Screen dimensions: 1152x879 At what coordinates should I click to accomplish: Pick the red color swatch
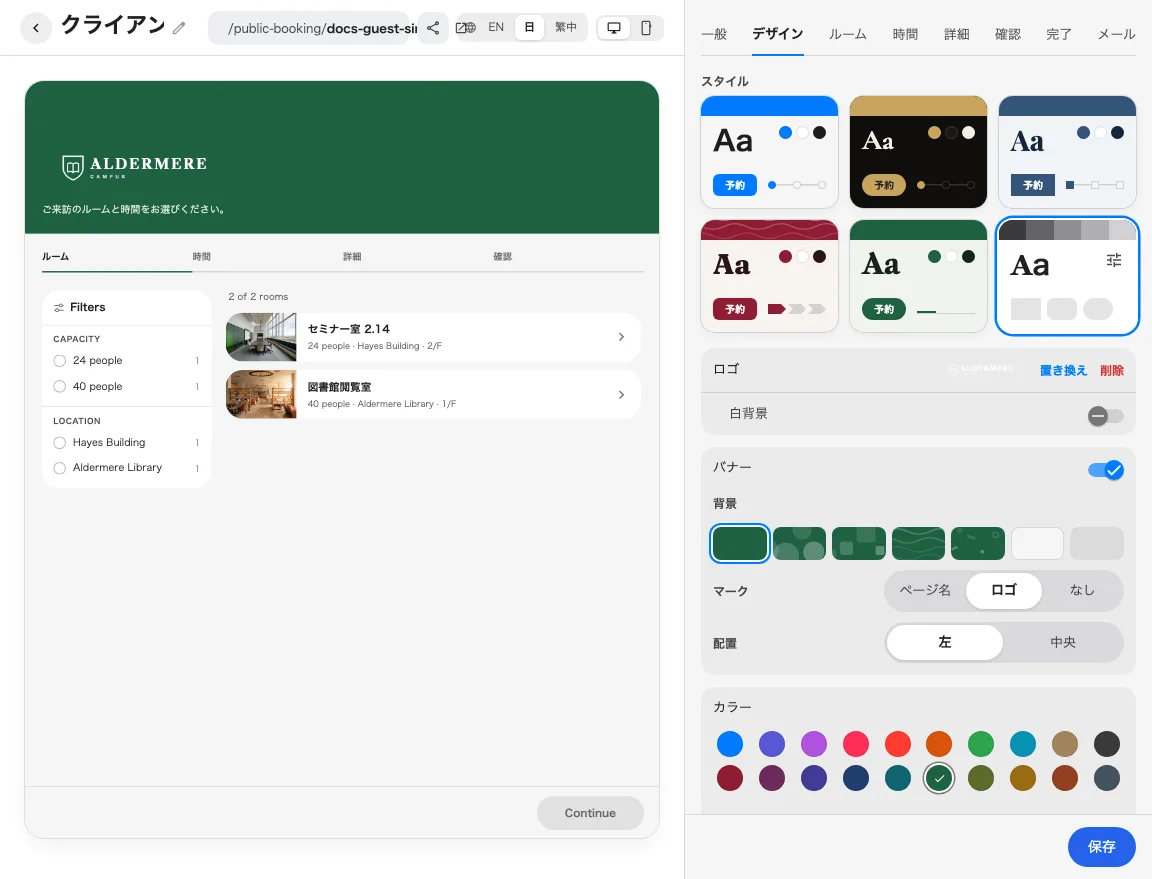[x=897, y=744]
